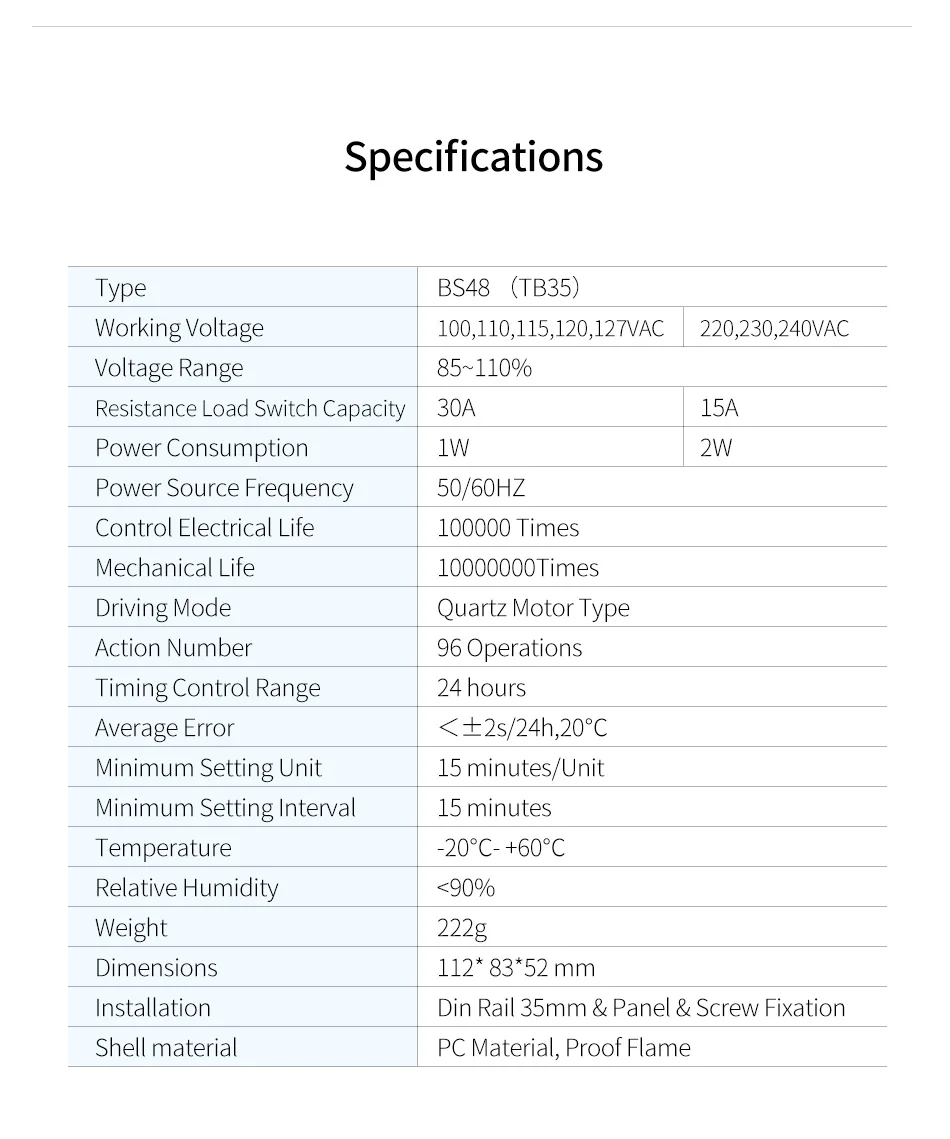Select the 100,110,115,120,127VAC voltage cell
Image resolution: width=950 pixels, height=1139 pixels.
pos(551,328)
